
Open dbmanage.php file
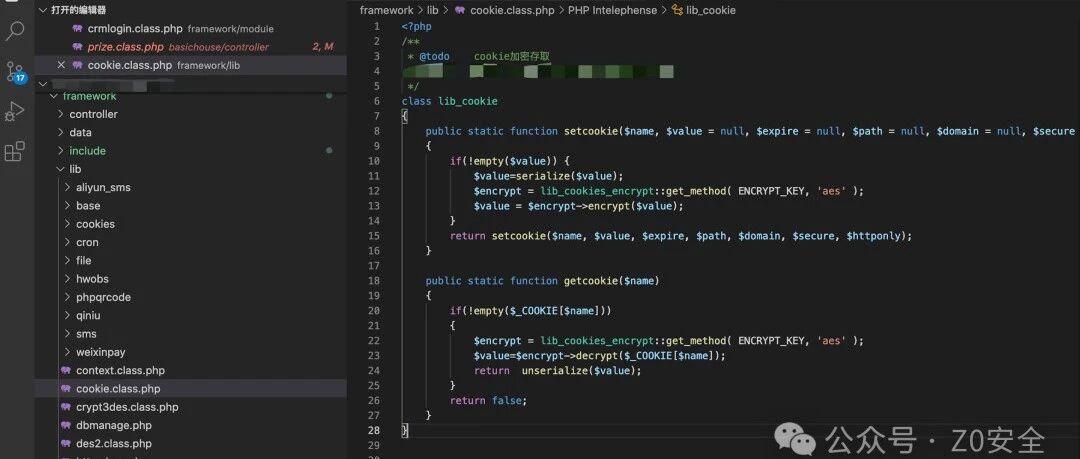tap(191, 425)
